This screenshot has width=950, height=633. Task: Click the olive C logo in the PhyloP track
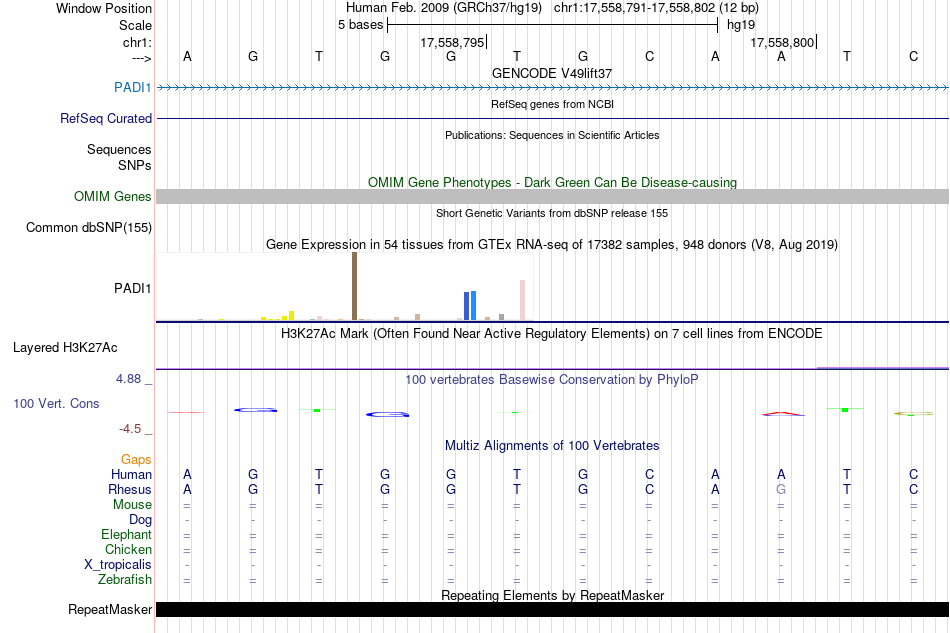tap(914, 414)
